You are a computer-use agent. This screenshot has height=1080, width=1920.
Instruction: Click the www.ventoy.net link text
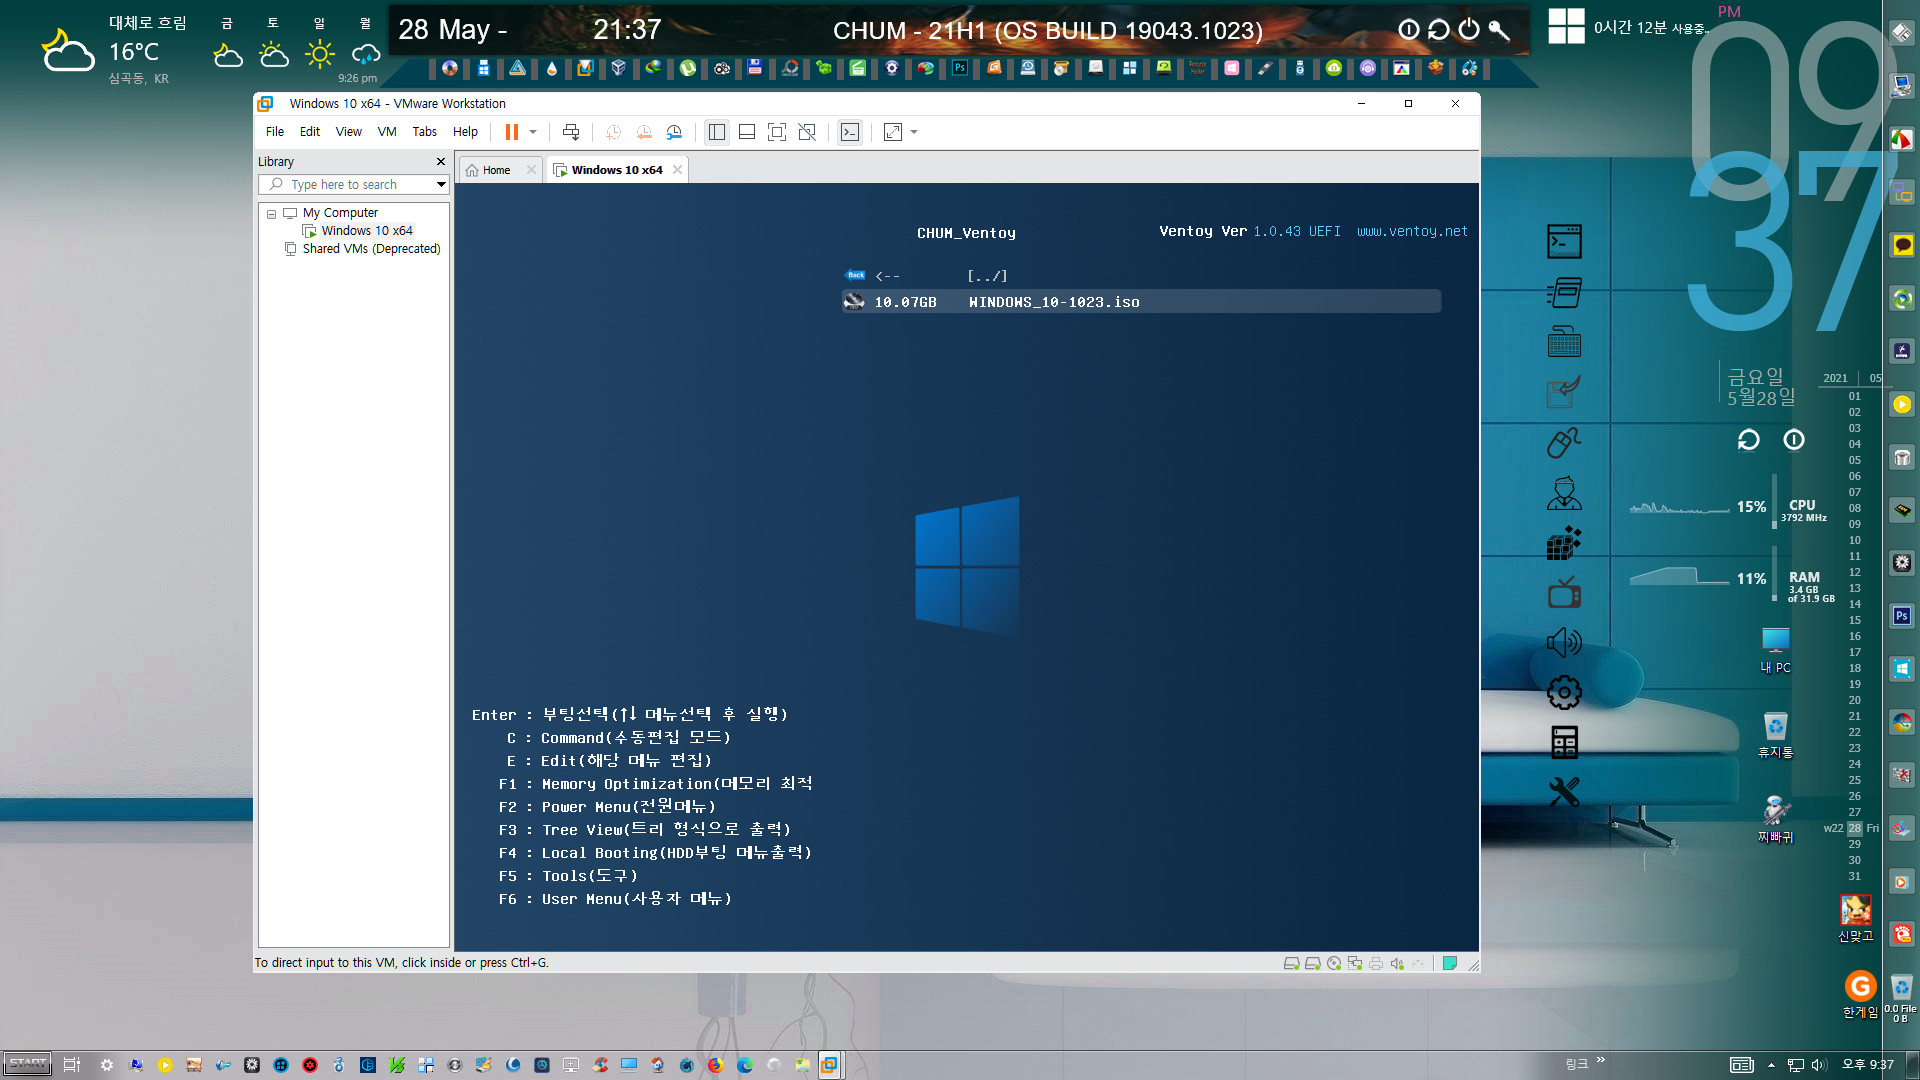click(x=1412, y=232)
